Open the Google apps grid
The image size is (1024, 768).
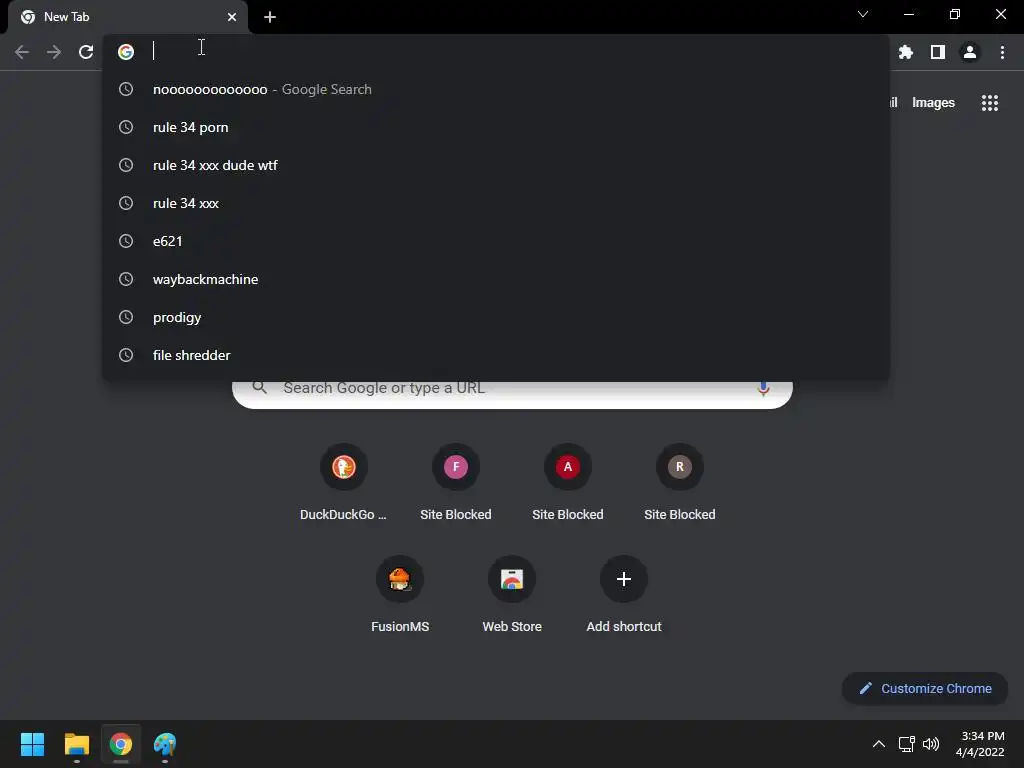(989, 103)
